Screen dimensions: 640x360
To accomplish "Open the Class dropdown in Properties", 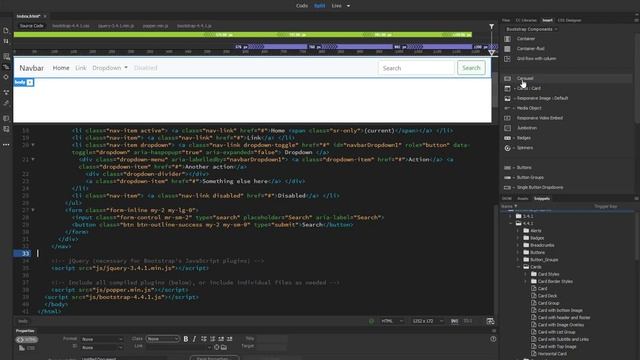I will 162,339.
